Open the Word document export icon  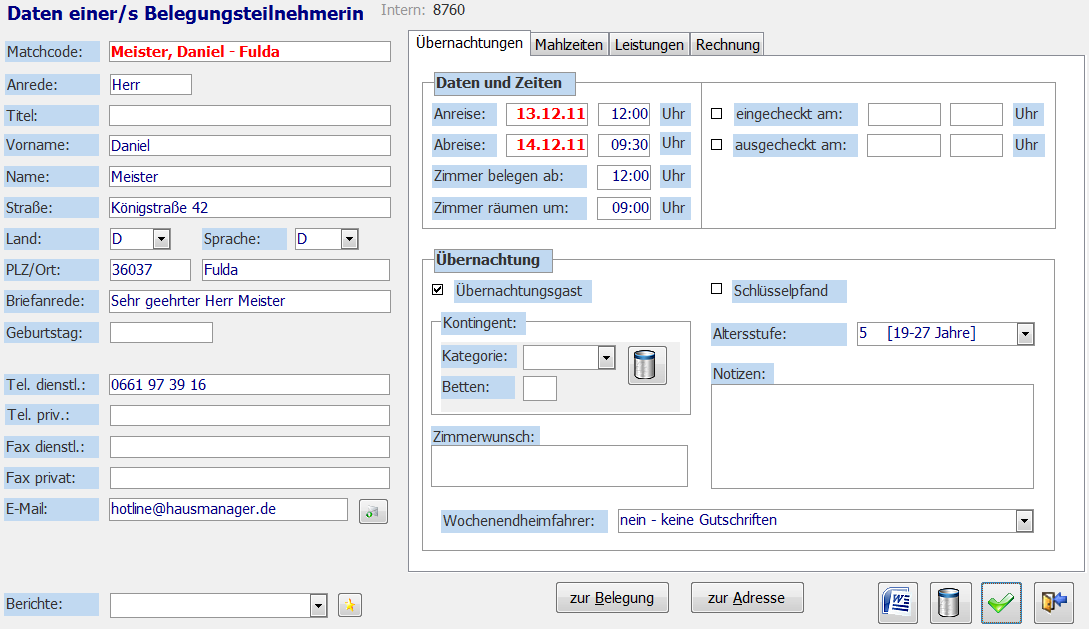[x=898, y=602]
